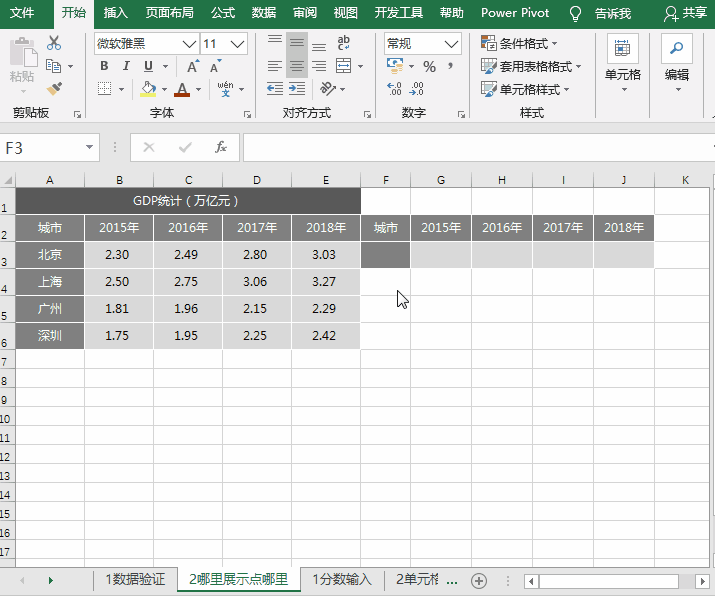Screen dimensions: 715x596
Task: Click the 告诉我 Tell Me search
Action: (613, 13)
